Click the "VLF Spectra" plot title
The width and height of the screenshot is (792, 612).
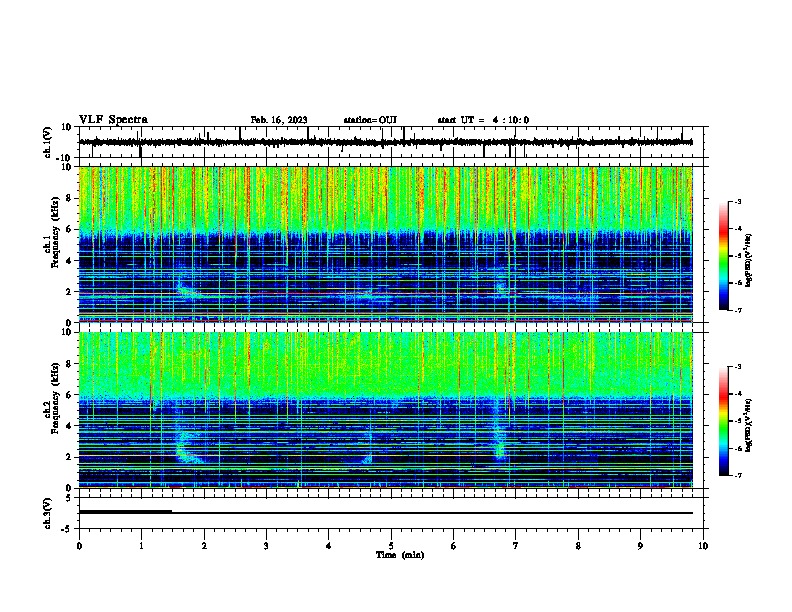(x=113, y=120)
